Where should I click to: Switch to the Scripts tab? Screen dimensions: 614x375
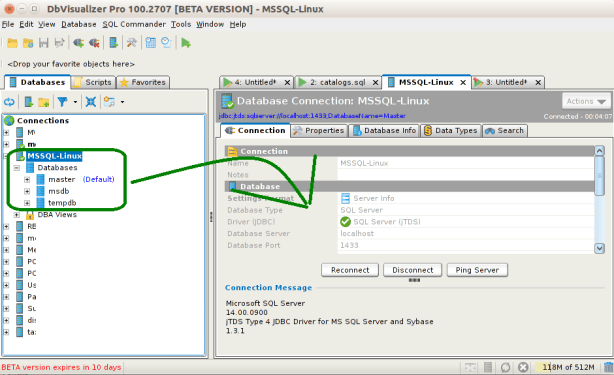(94, 82)
